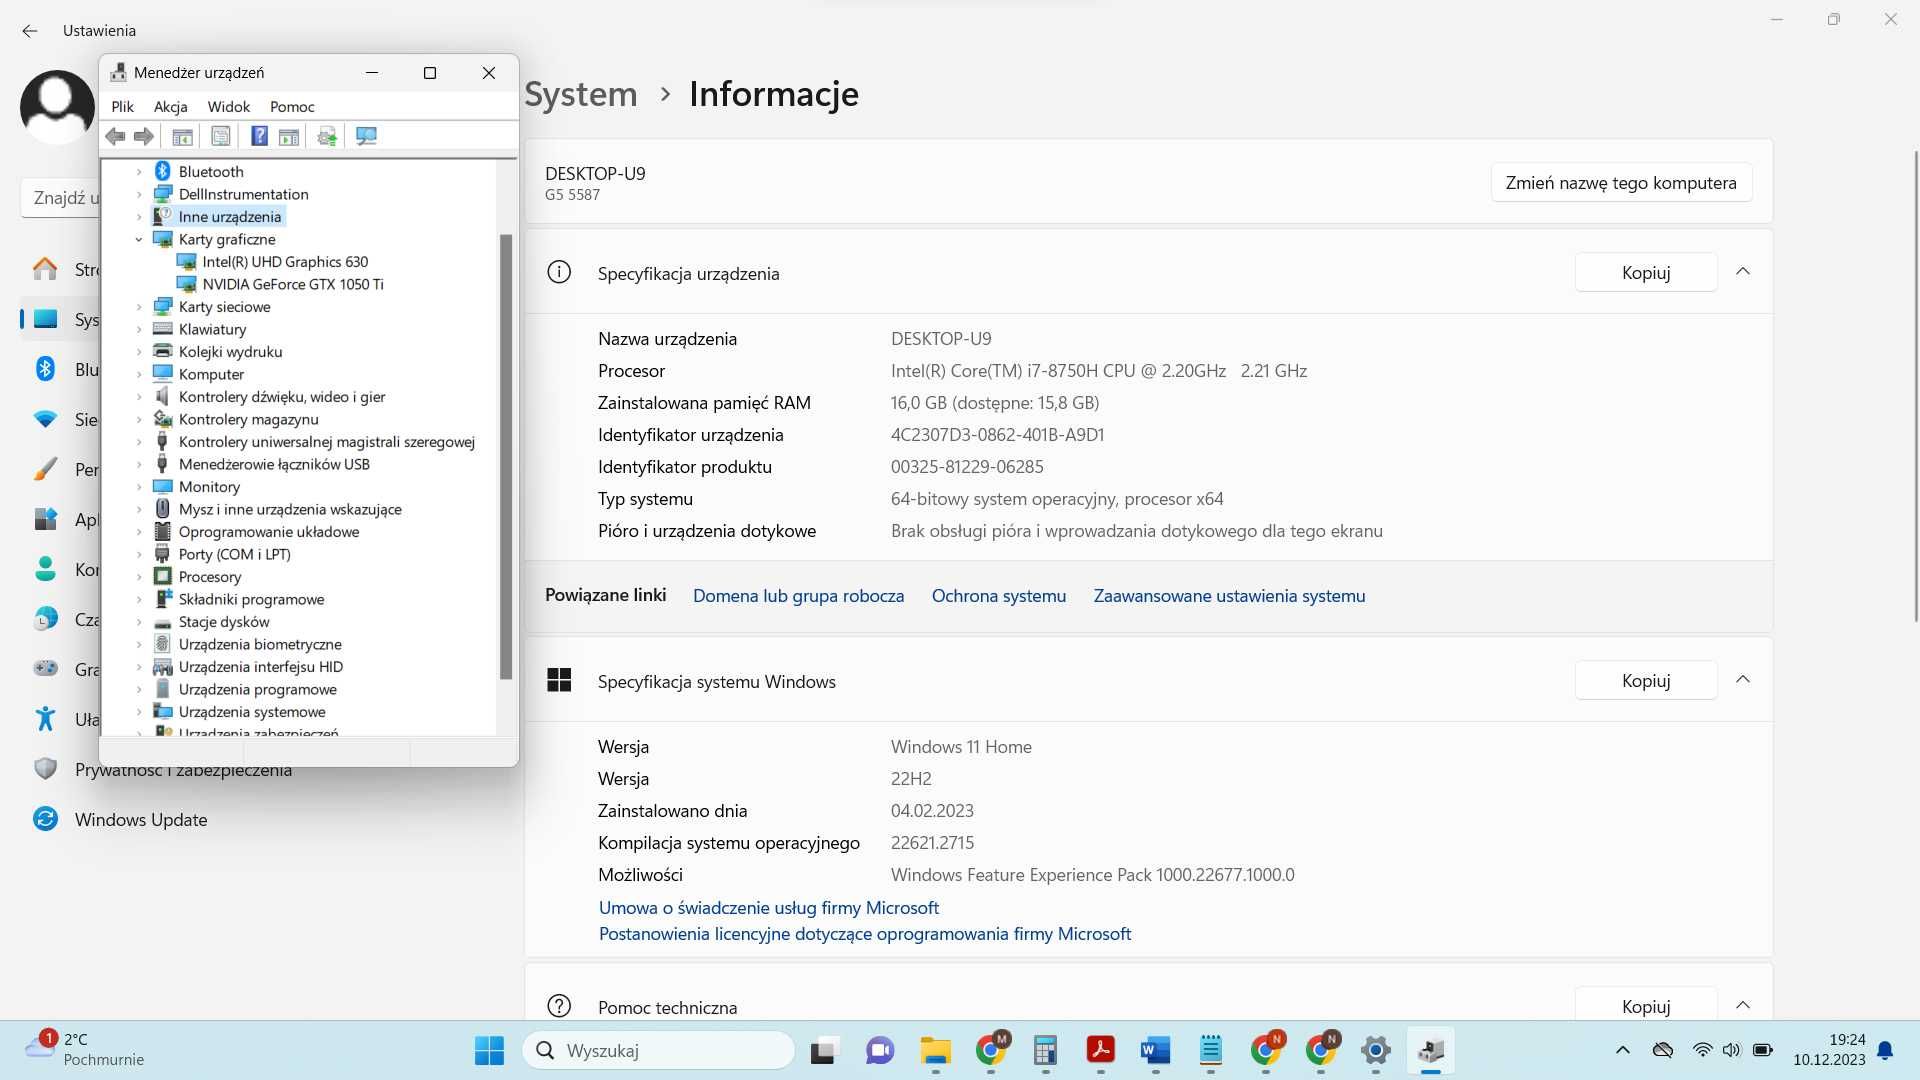Click the Help icon in Device Manager toolbar
This screenshot has height=1080, width=1920.
[259, 136]
